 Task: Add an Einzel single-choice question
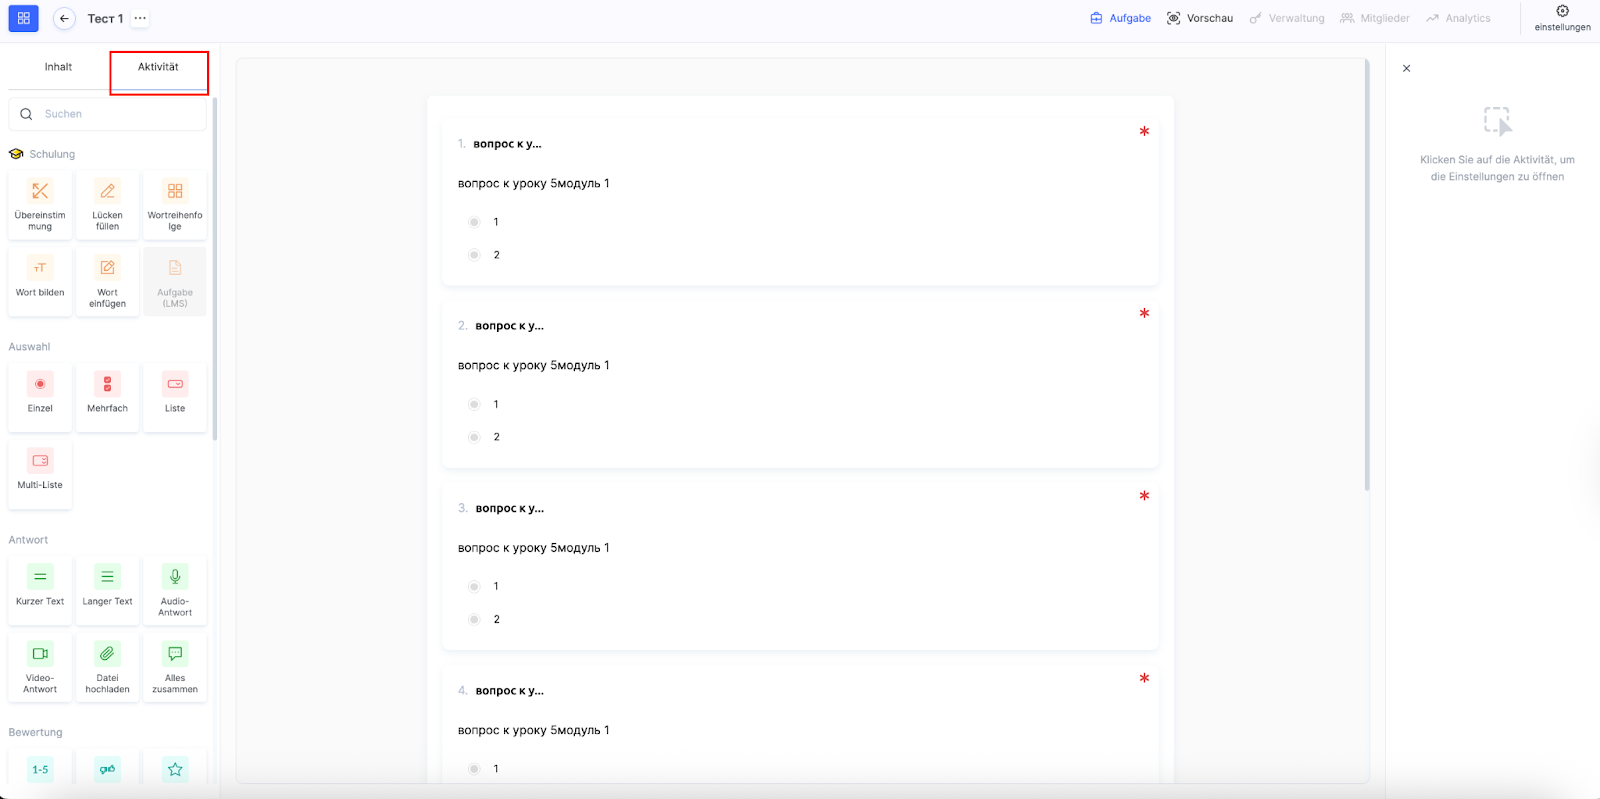tap(40, 397)
